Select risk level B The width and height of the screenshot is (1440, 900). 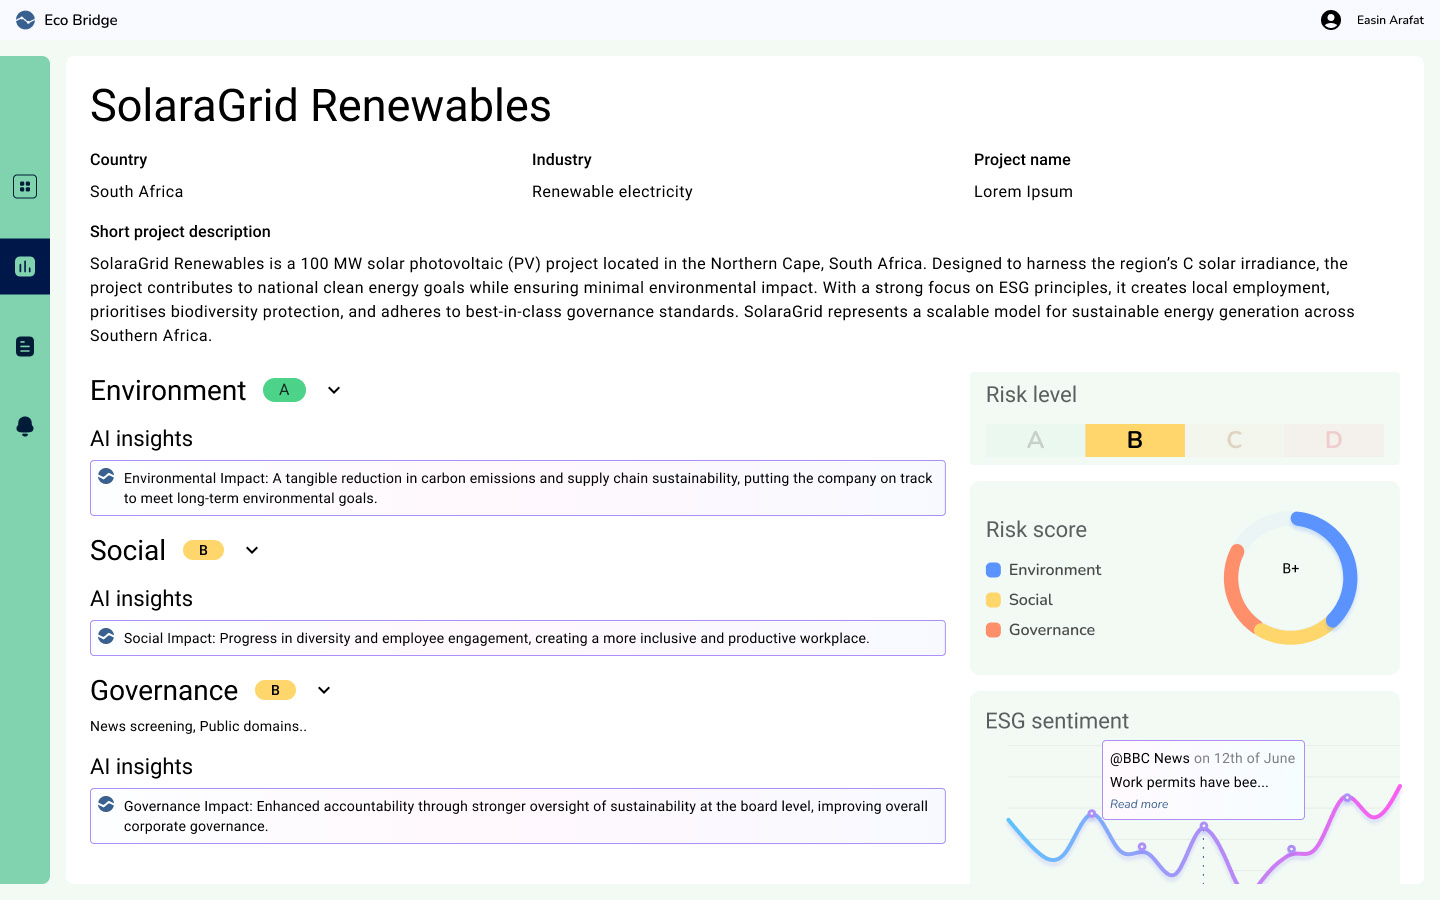1135,440
